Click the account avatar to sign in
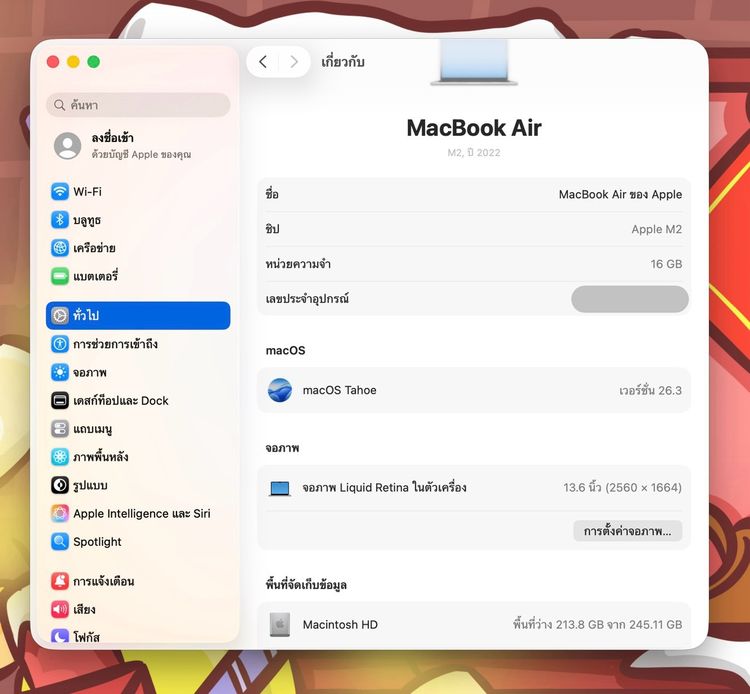Image resolution: width=750 pixels, height=694 pixels. click(x=67, y=146)
